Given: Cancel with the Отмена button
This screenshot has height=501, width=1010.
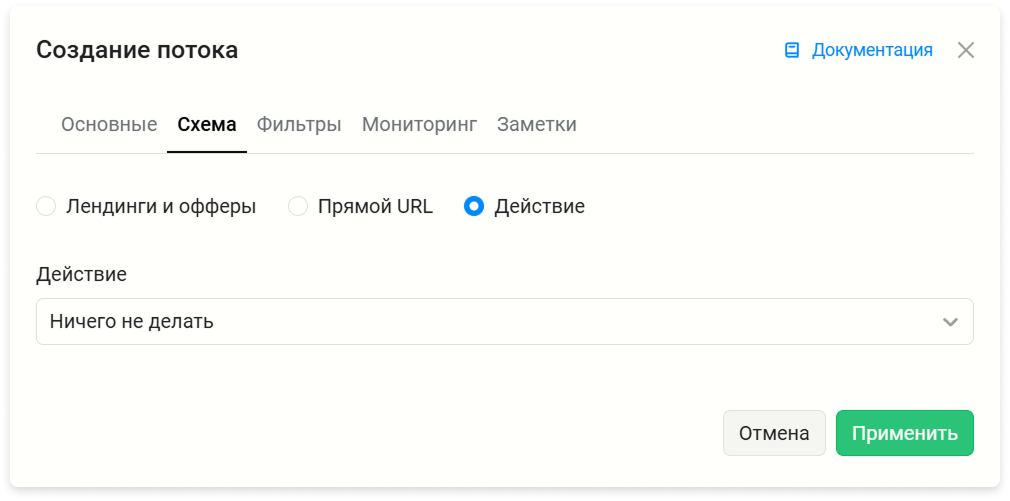Looking at the screenshot, I should click(x=774, y=433).
